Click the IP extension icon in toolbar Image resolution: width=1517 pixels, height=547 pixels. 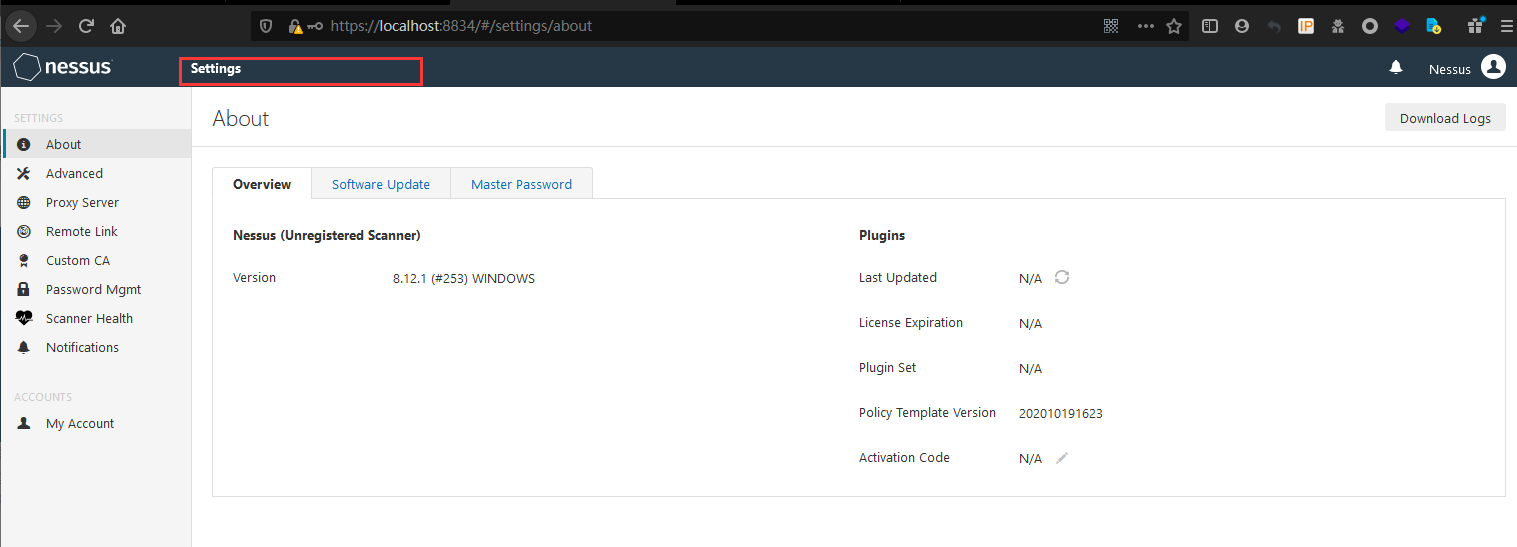pos(1306,26)
